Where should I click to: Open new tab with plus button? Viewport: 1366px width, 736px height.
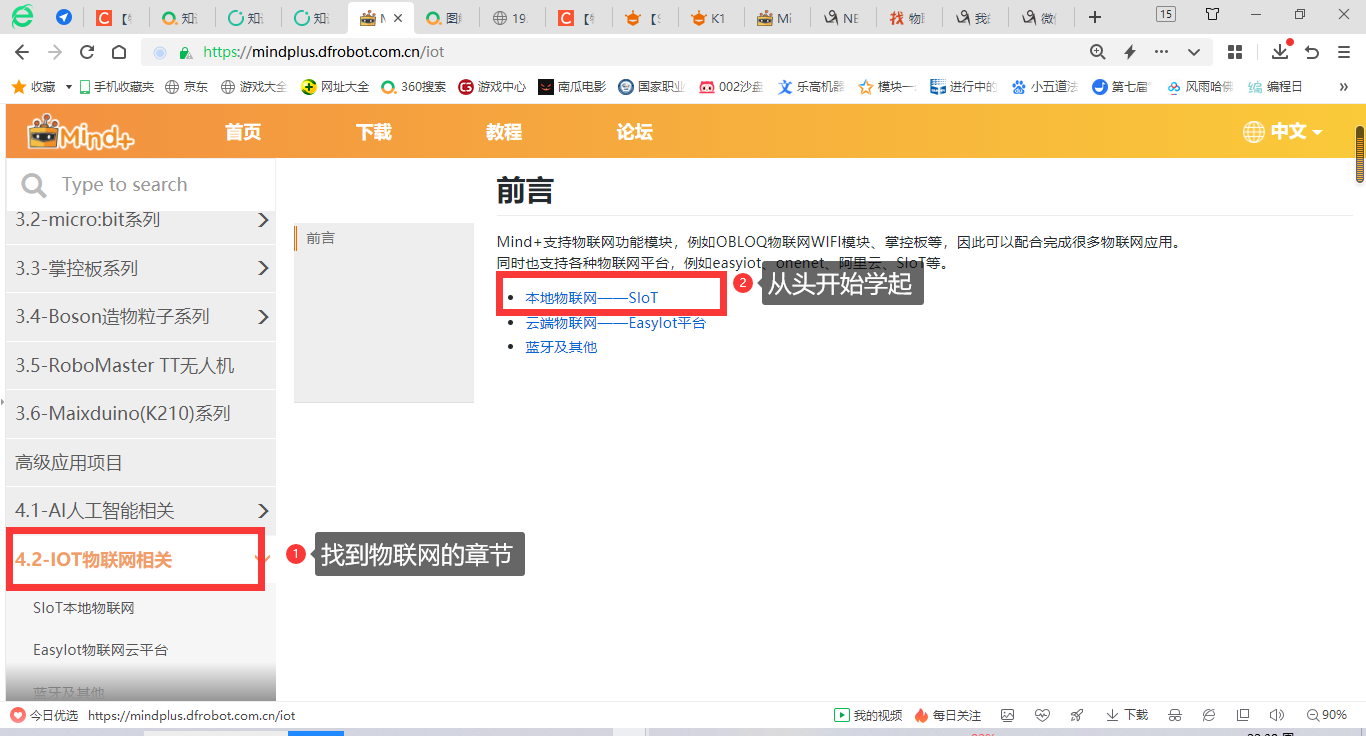pyautogui.click(x=1095, y=17)
